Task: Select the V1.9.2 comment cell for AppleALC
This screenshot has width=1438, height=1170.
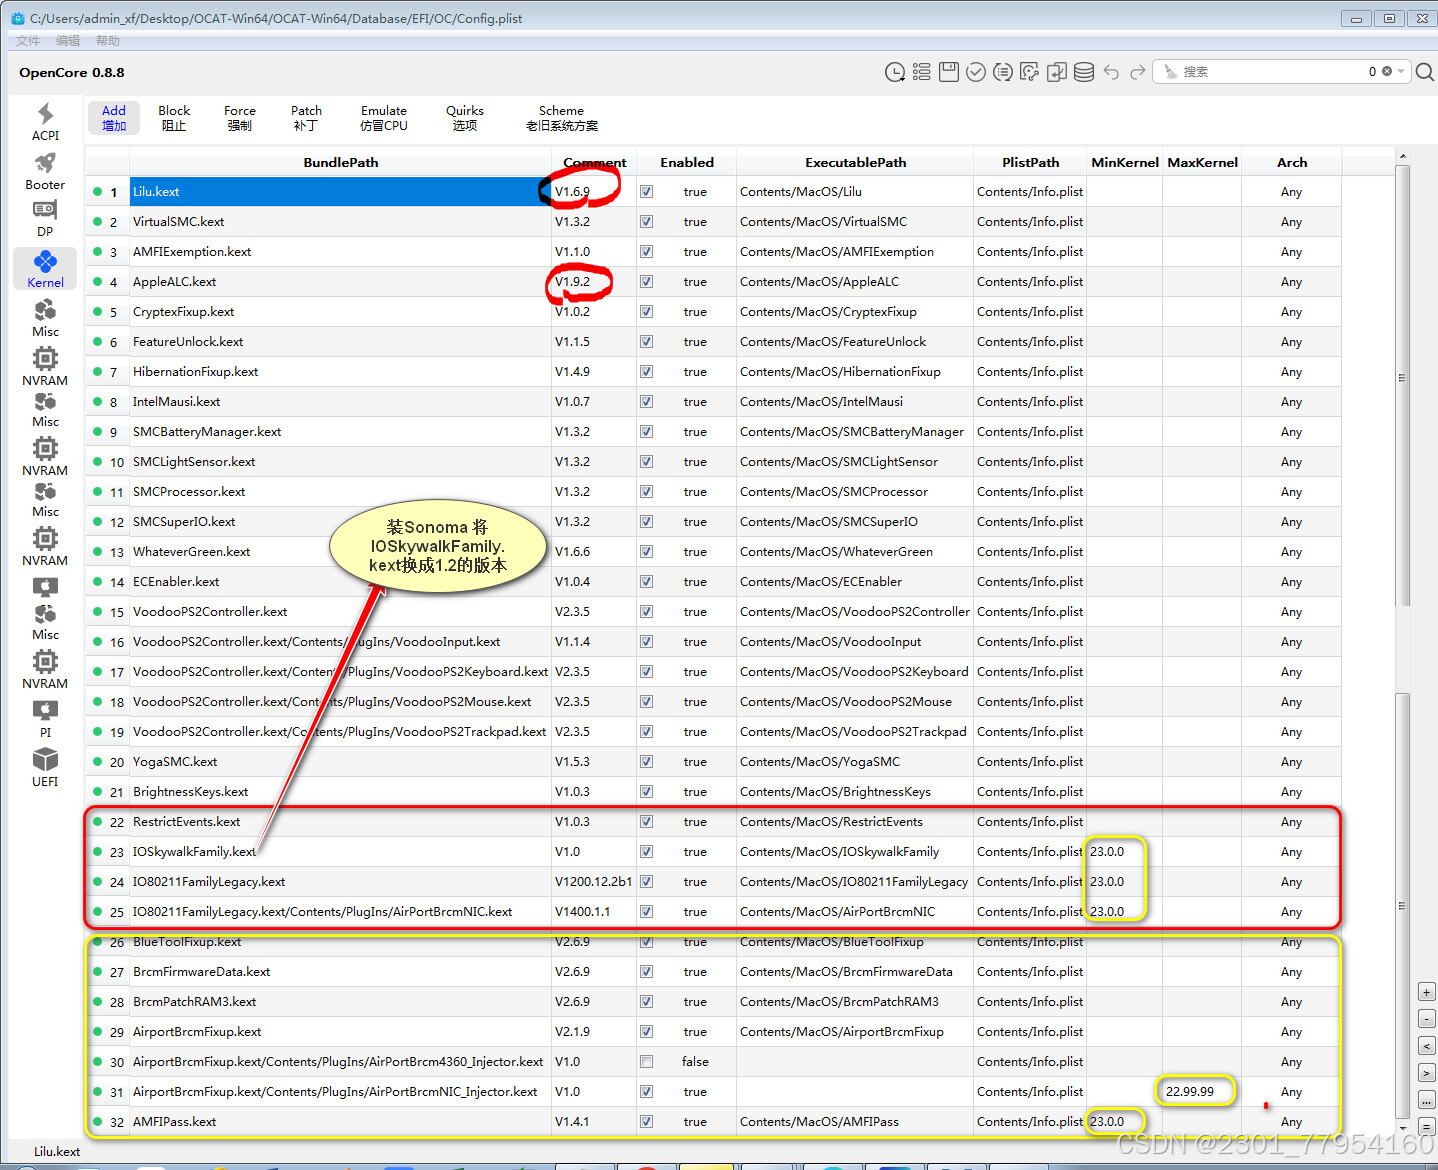Action: (x=594, y=282)
